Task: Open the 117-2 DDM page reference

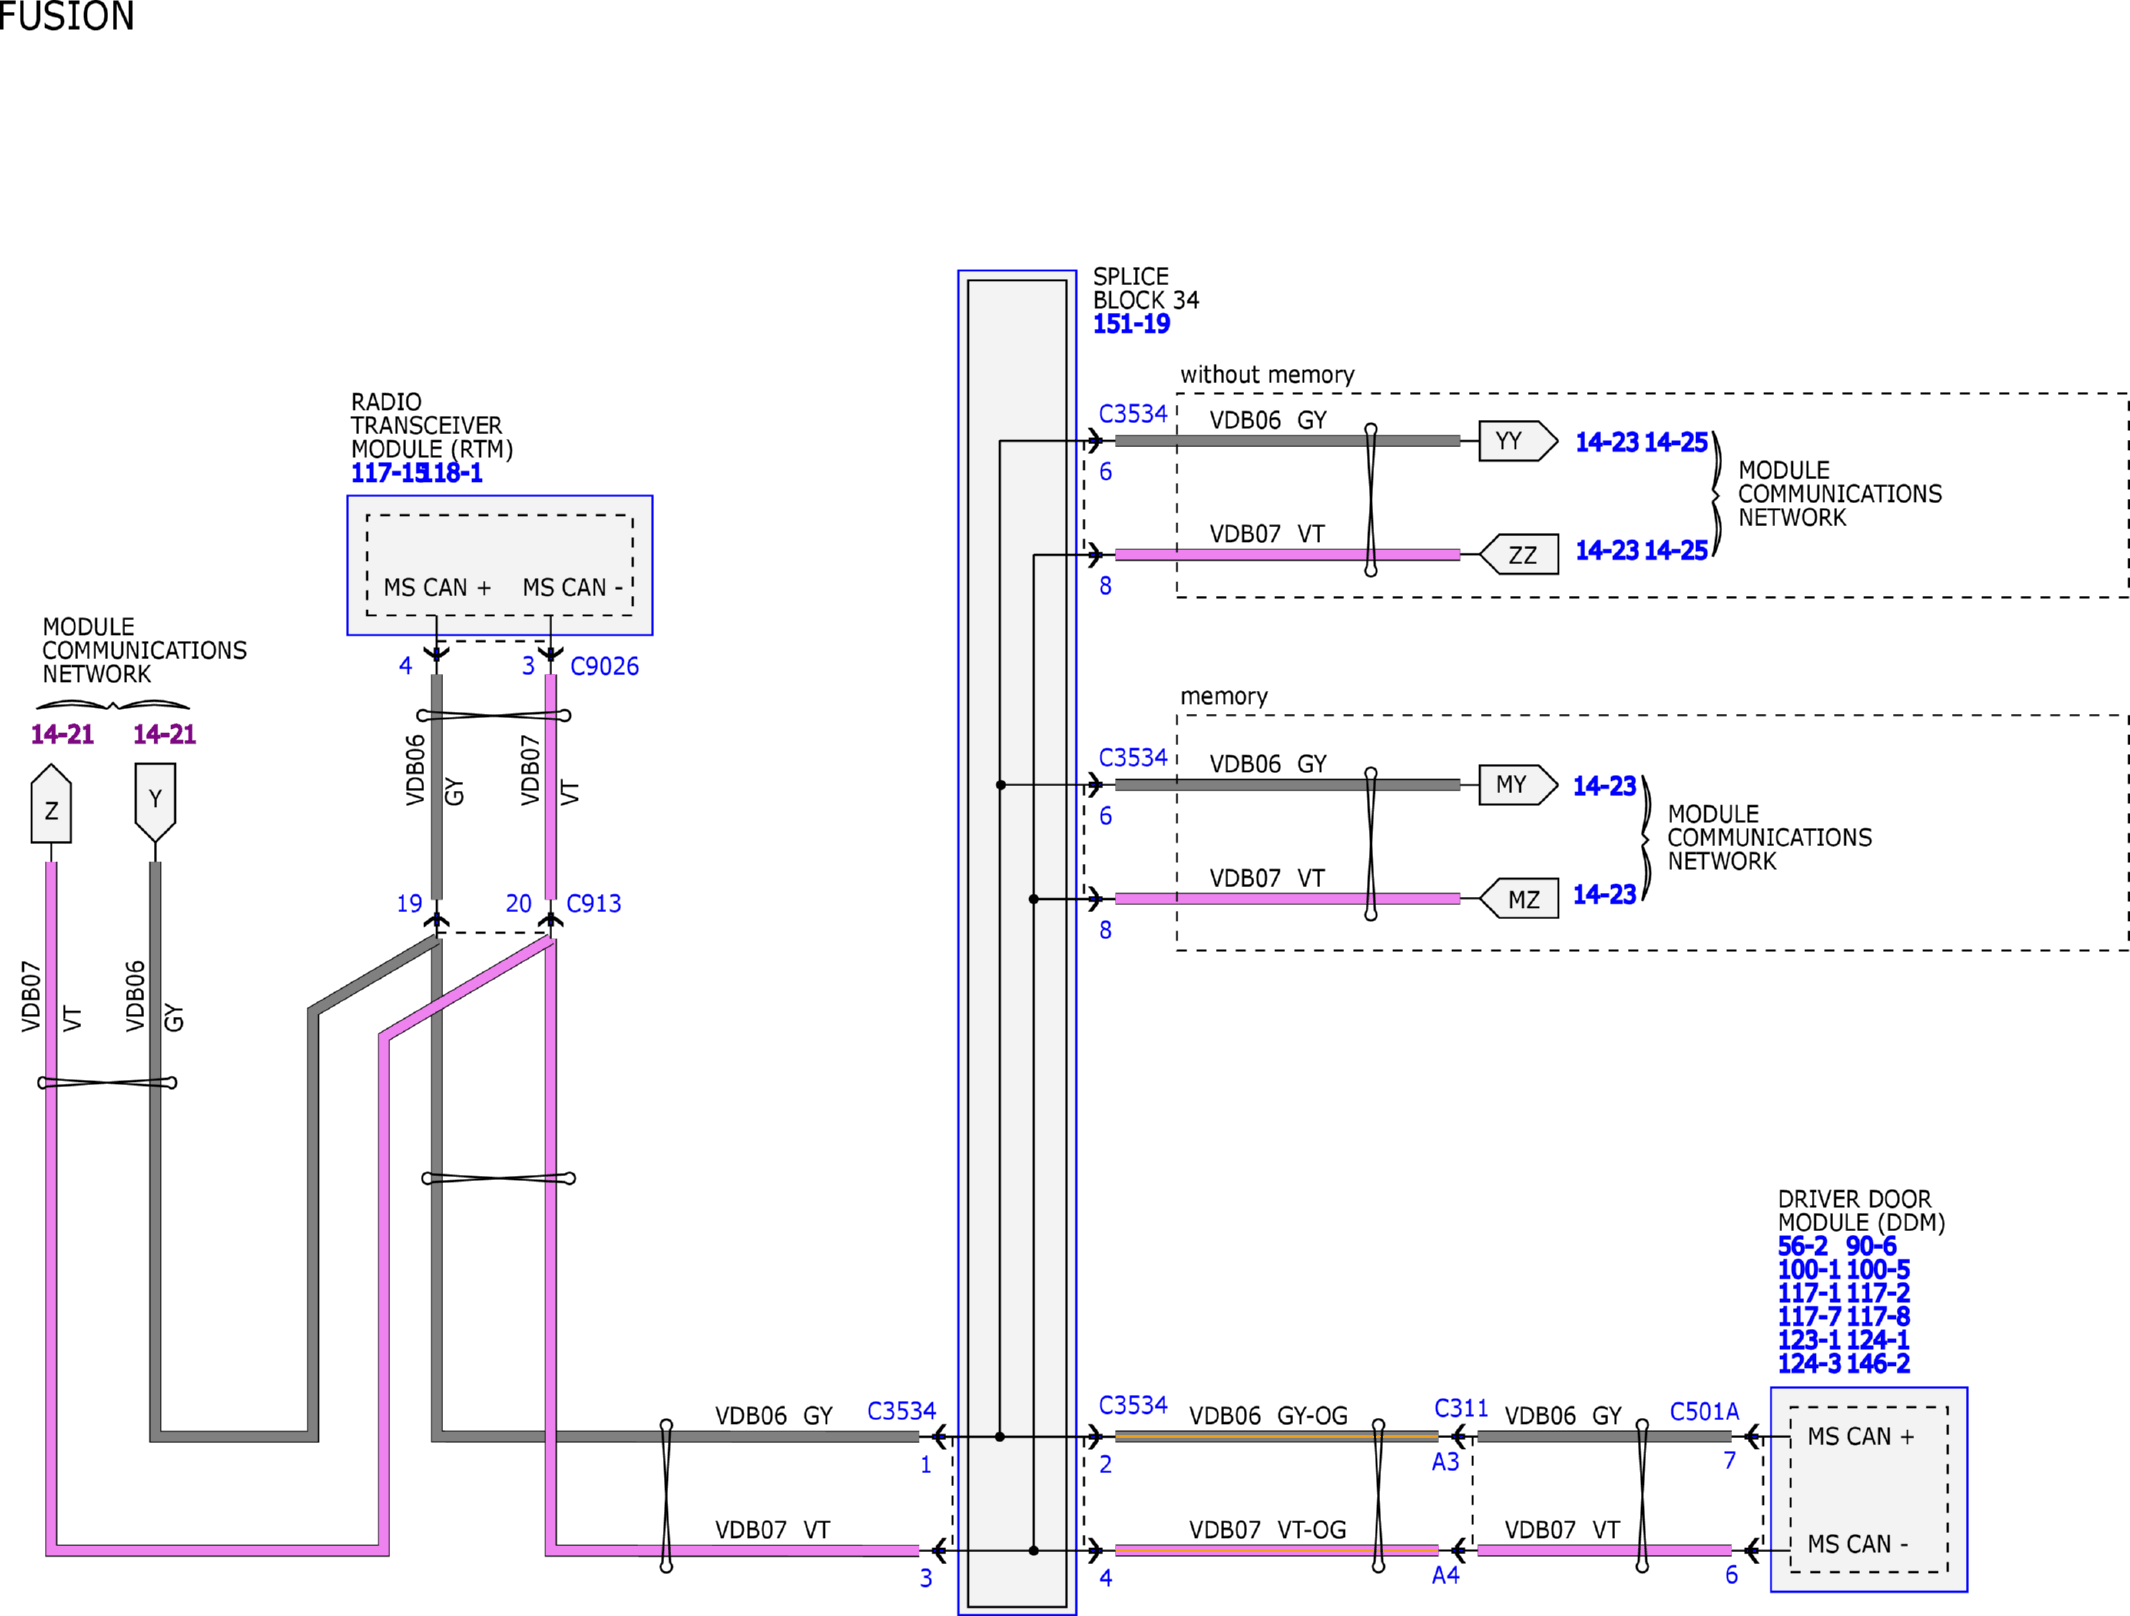Action: click(x=1878, y=1293)
